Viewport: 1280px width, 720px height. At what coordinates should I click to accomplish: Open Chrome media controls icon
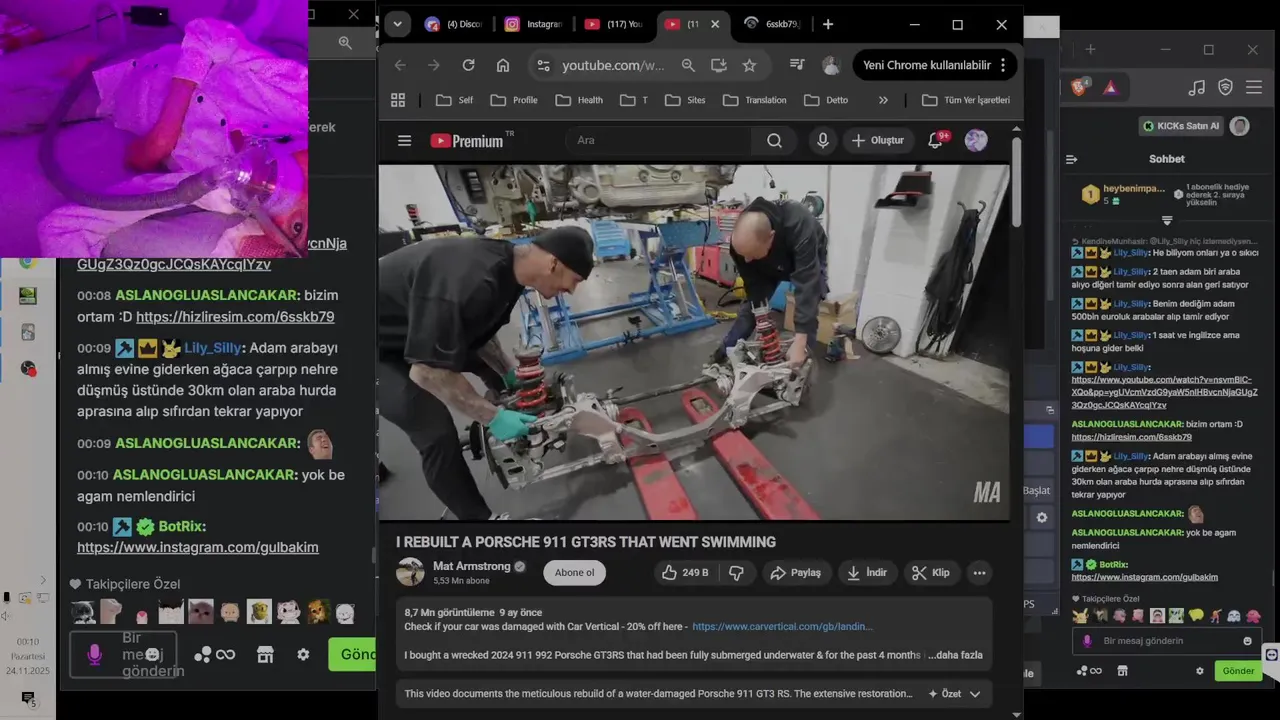click(797, 65)
